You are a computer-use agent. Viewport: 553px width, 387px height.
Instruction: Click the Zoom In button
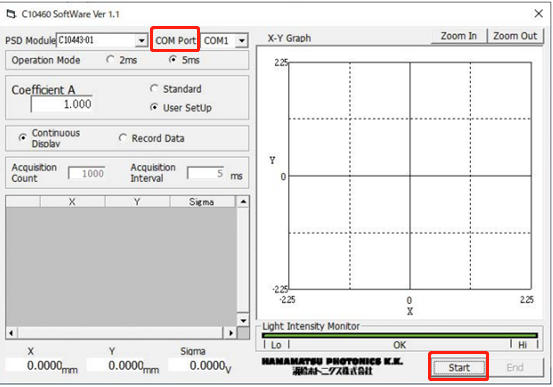(x=459, y=36)
